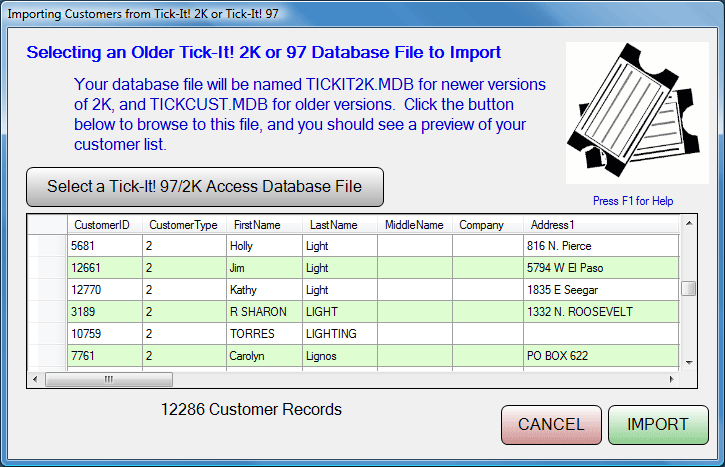725x467 pixels.
Task: Click the cell '5681'
Action: pos(105,246)
